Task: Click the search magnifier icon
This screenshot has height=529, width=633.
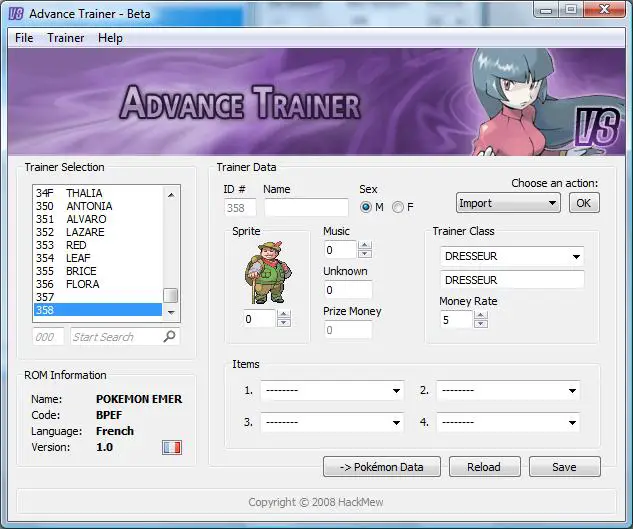Action: [x=170, y=336]
